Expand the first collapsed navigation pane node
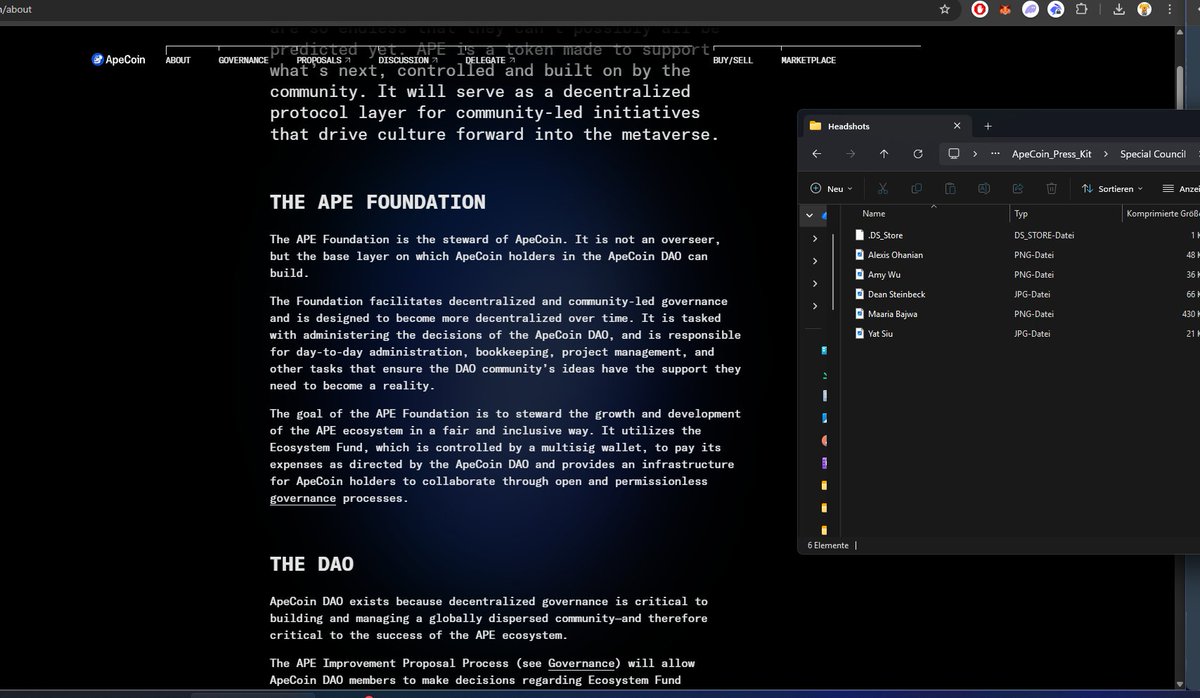This screenshot has width=1200, height=698. pos(815,238)
